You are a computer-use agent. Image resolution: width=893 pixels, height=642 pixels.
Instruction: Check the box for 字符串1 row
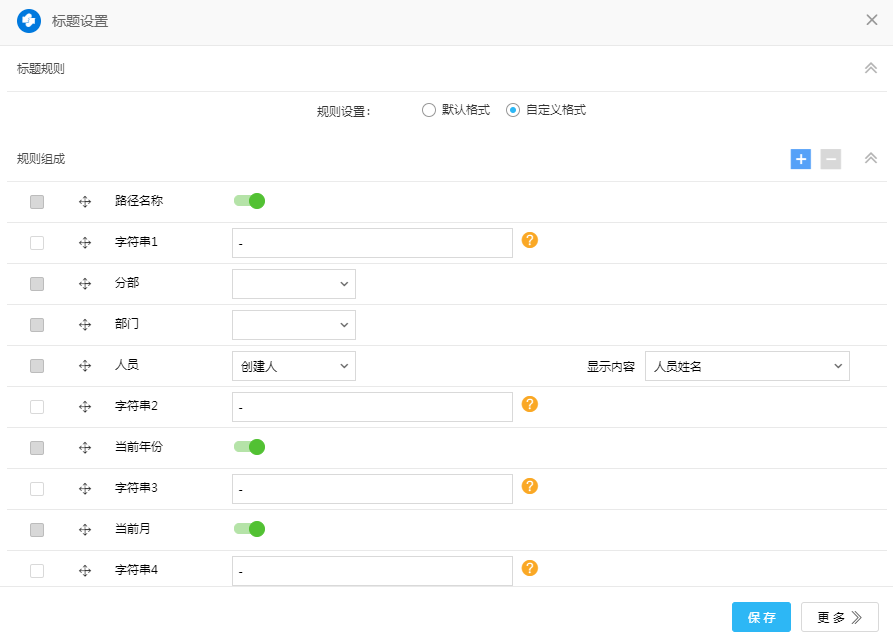pyautogui.click(x=37, y=243)
